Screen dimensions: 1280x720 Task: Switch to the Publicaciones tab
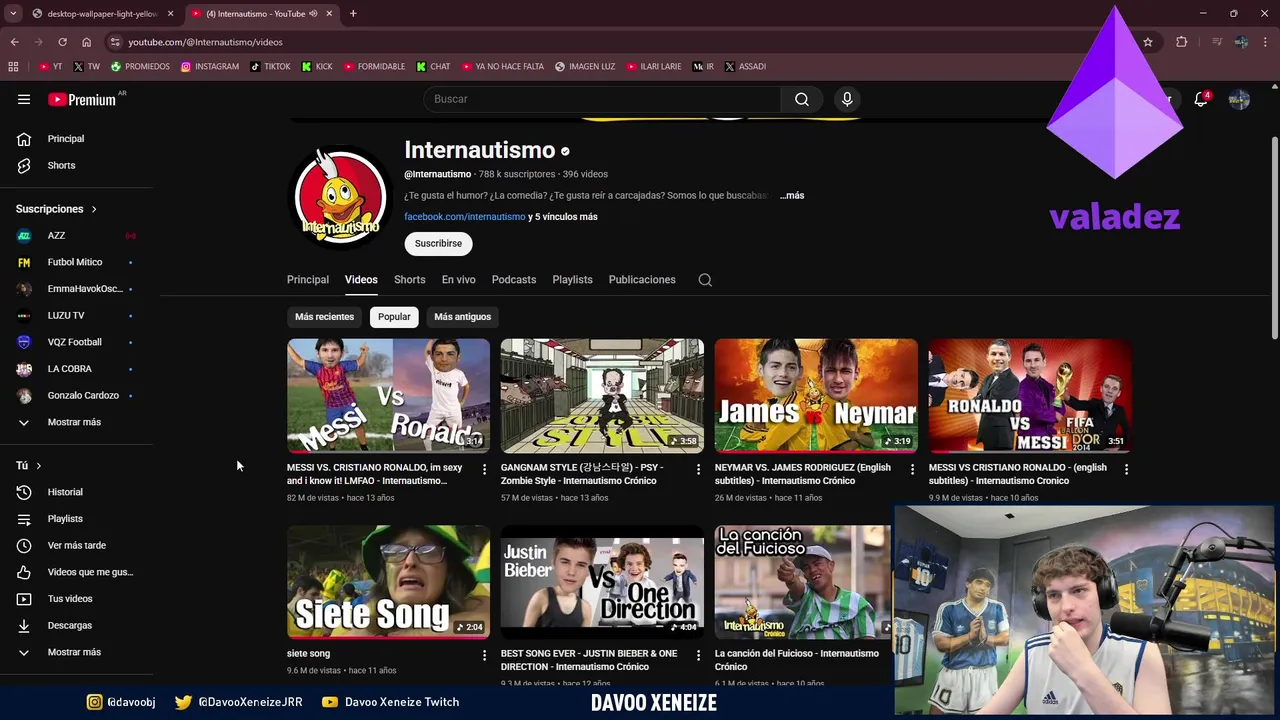[642, 280]
